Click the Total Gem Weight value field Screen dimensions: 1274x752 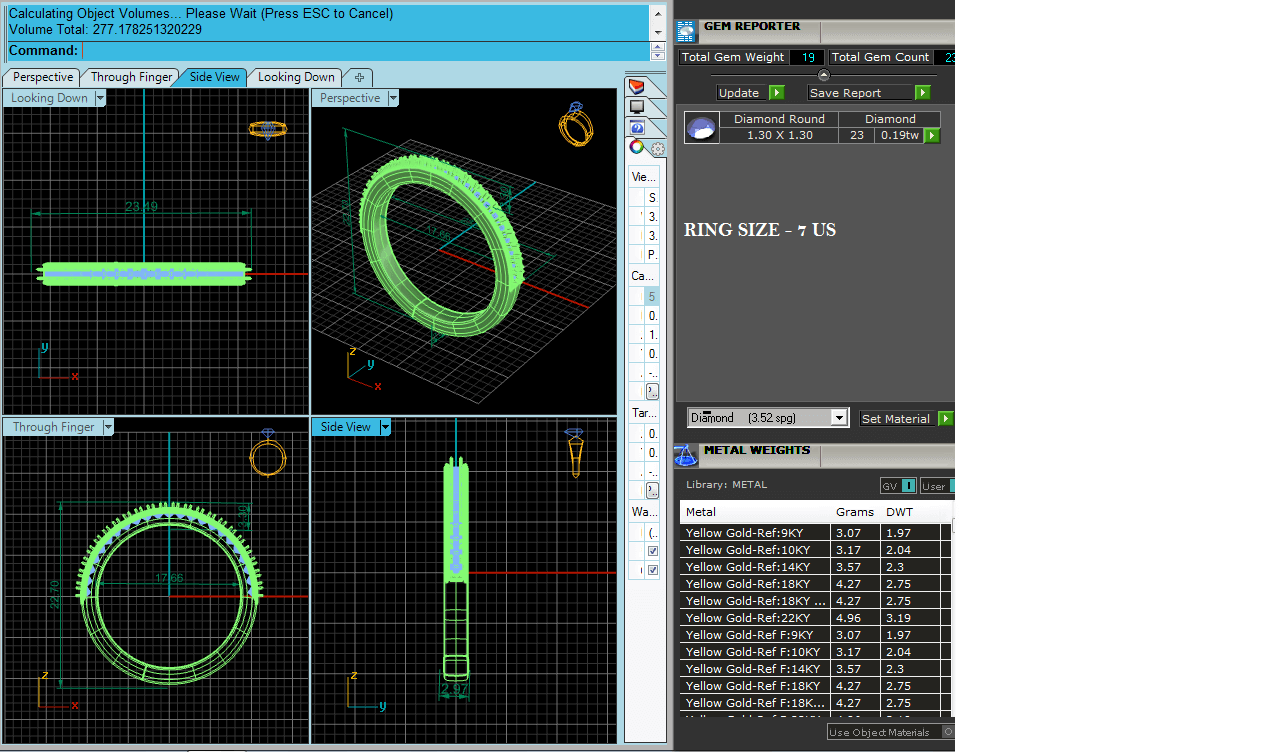click(x=806, y=58)
